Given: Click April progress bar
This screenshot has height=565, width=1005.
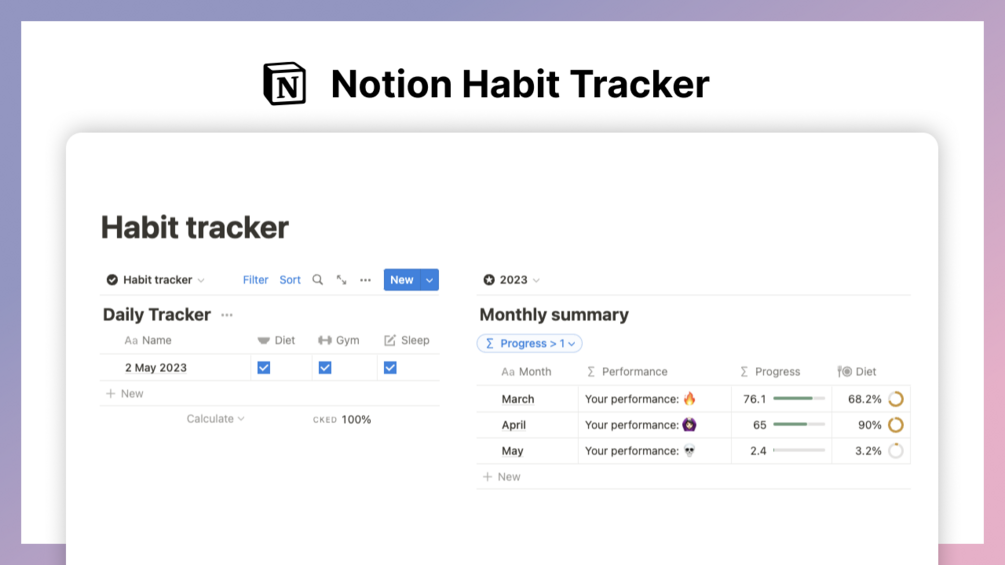Looking at the screenshot, I should (799, 424).
